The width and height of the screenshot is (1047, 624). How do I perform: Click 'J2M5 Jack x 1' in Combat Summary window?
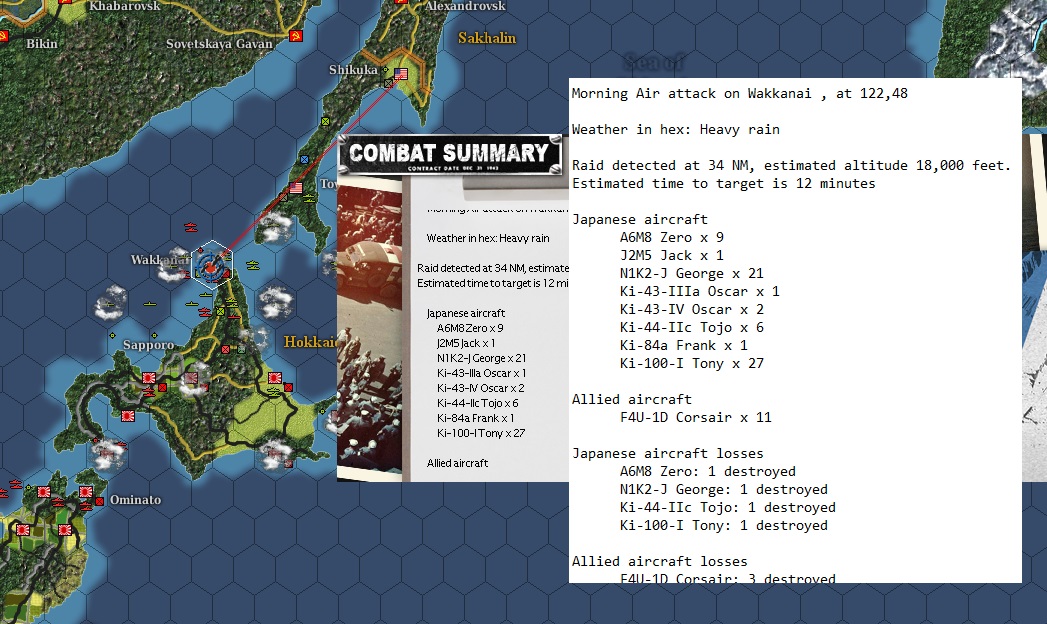(465, 343)
